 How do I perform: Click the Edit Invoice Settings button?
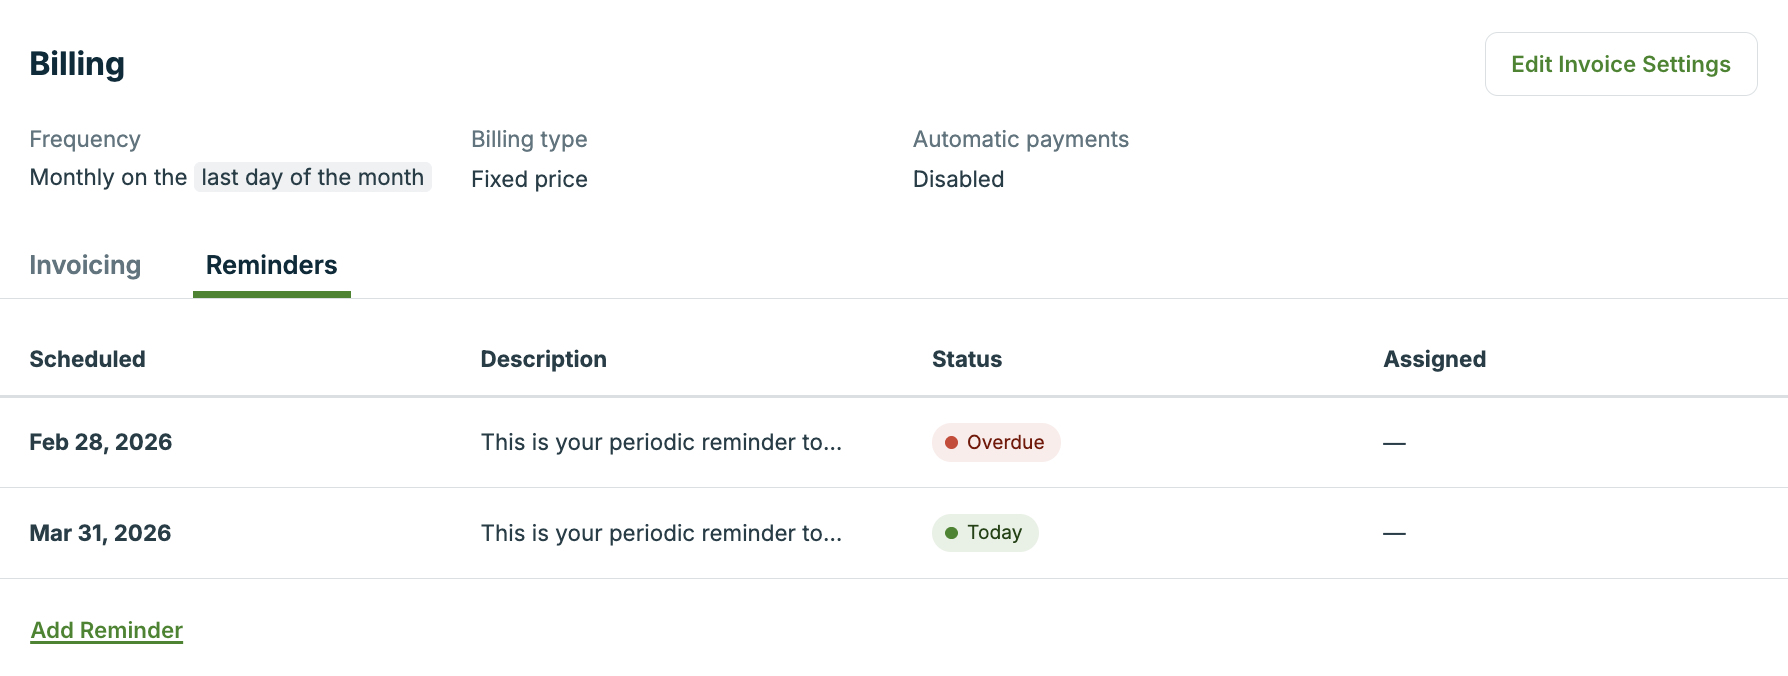1620,64
